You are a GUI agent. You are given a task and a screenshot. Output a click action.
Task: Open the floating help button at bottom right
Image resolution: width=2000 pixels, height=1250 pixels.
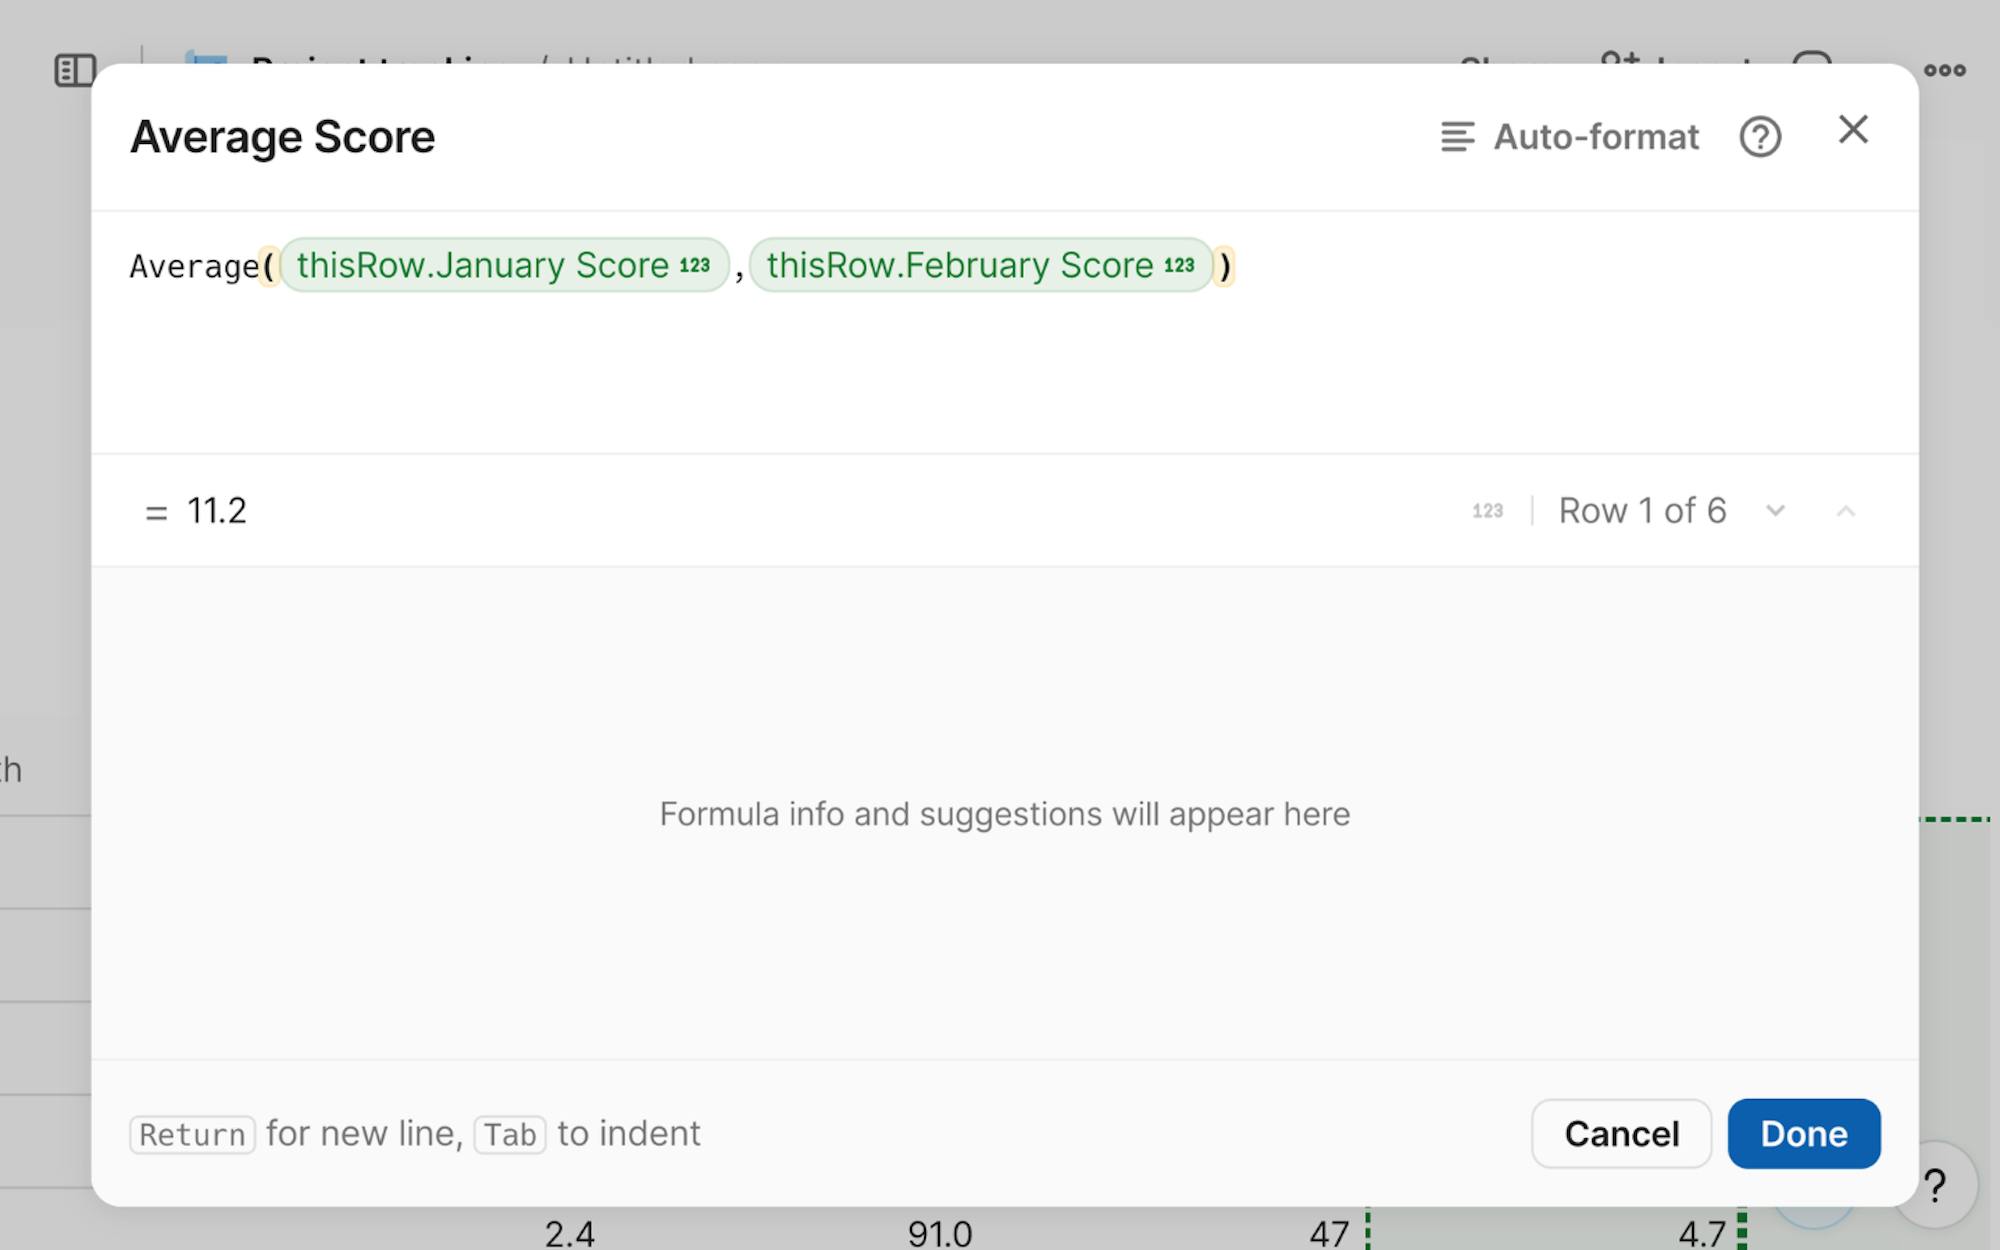pos(1935,1186)
